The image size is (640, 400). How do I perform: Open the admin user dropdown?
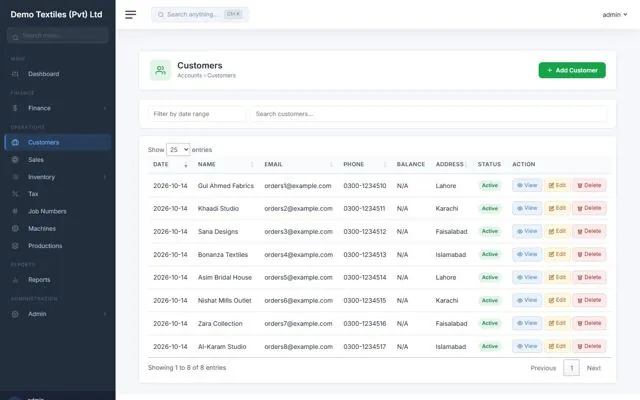(x=615, y=15)
